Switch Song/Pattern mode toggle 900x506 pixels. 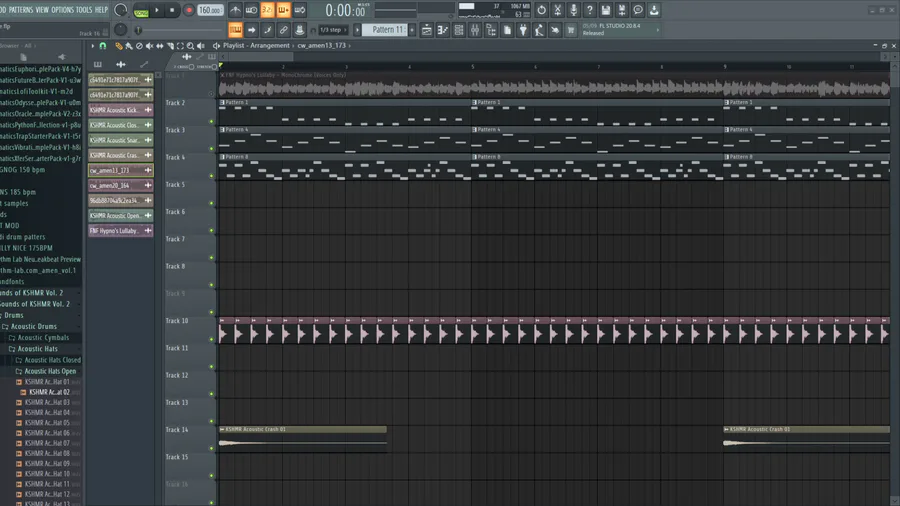pos(141,10)
